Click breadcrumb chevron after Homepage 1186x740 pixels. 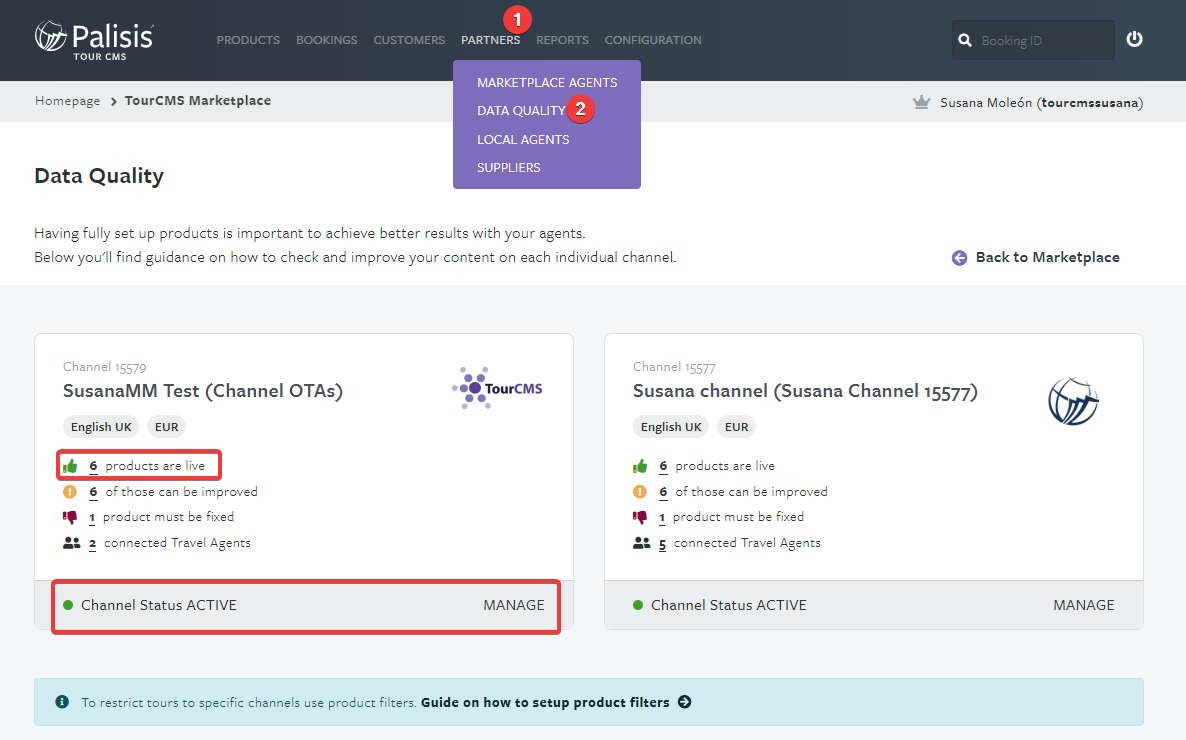113,101
